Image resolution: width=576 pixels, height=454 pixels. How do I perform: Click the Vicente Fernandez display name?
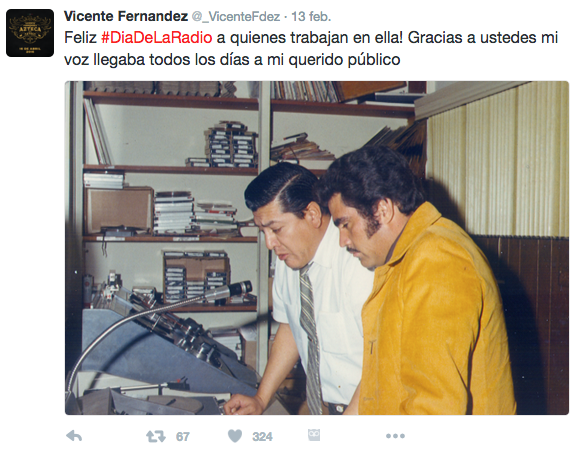pyautogui.click(x=126, y=16)
